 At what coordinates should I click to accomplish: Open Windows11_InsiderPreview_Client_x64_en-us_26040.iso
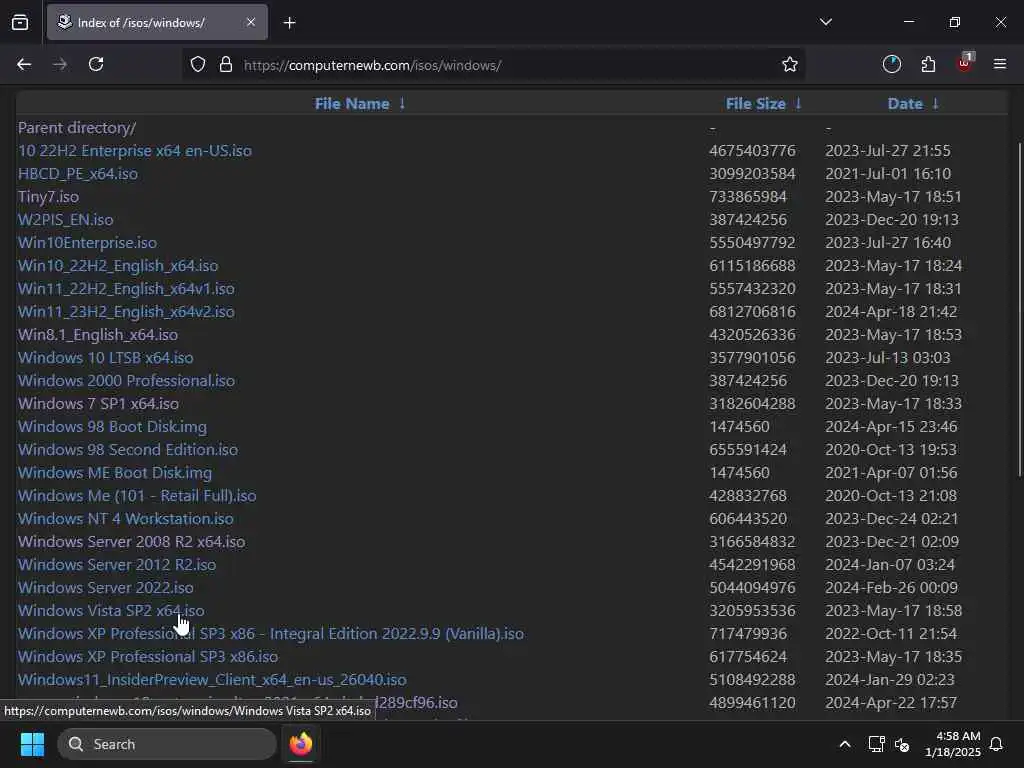[x=212, y=679]
